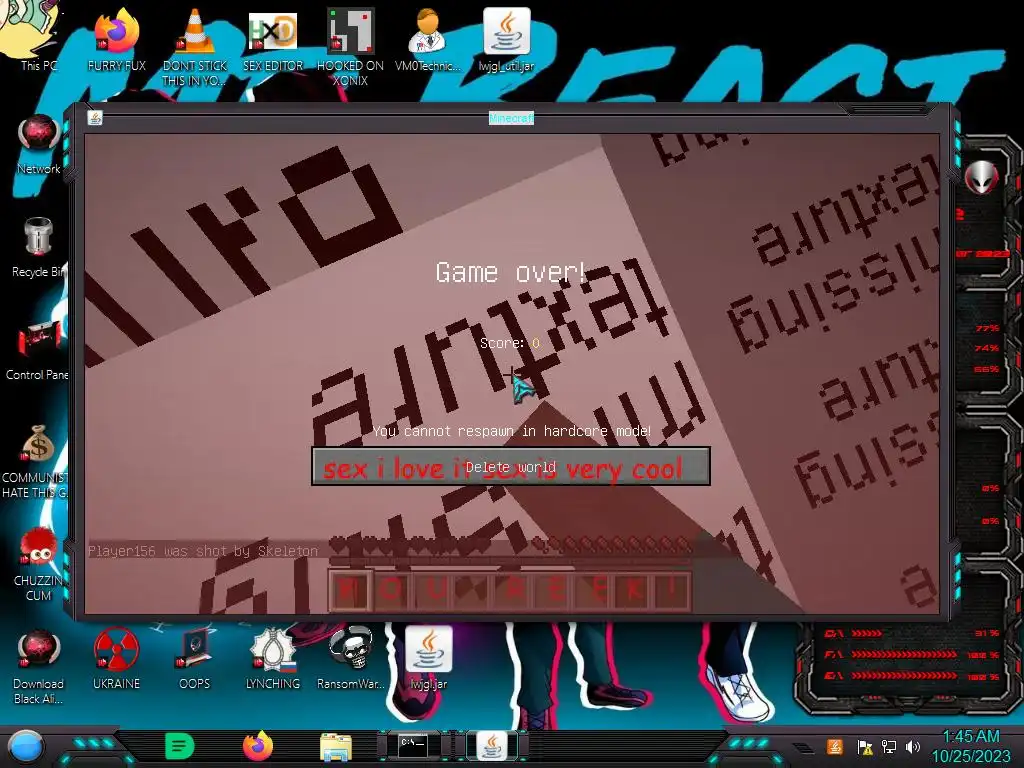Click 'Player156 was shot by Skeleton' chat message
1024x768 pixels.
203,551
